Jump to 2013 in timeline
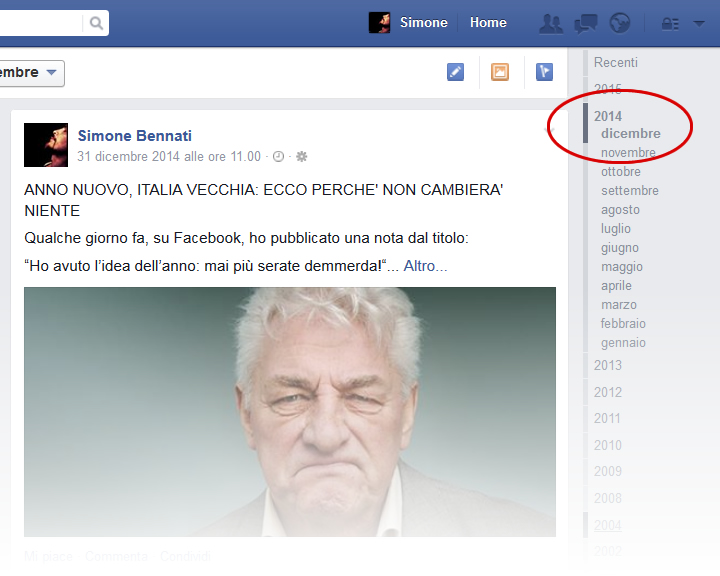This screenshot has height=576, width=720. tap(608, 366)
